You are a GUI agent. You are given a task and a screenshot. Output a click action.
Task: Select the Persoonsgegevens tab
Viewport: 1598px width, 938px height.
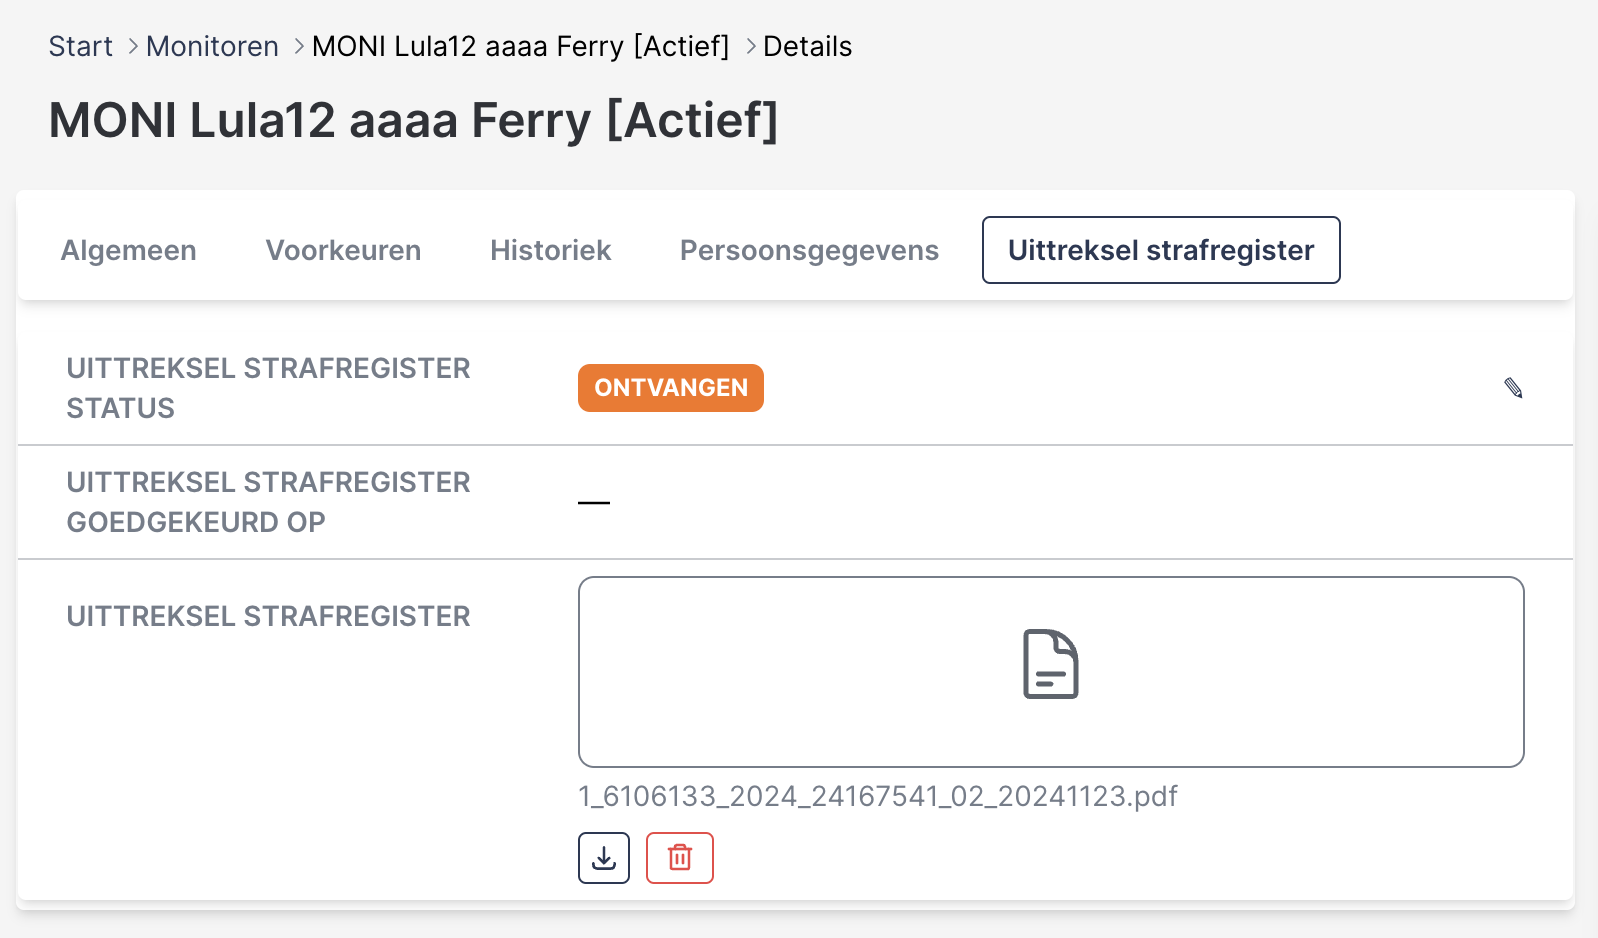tap(809, 250)
